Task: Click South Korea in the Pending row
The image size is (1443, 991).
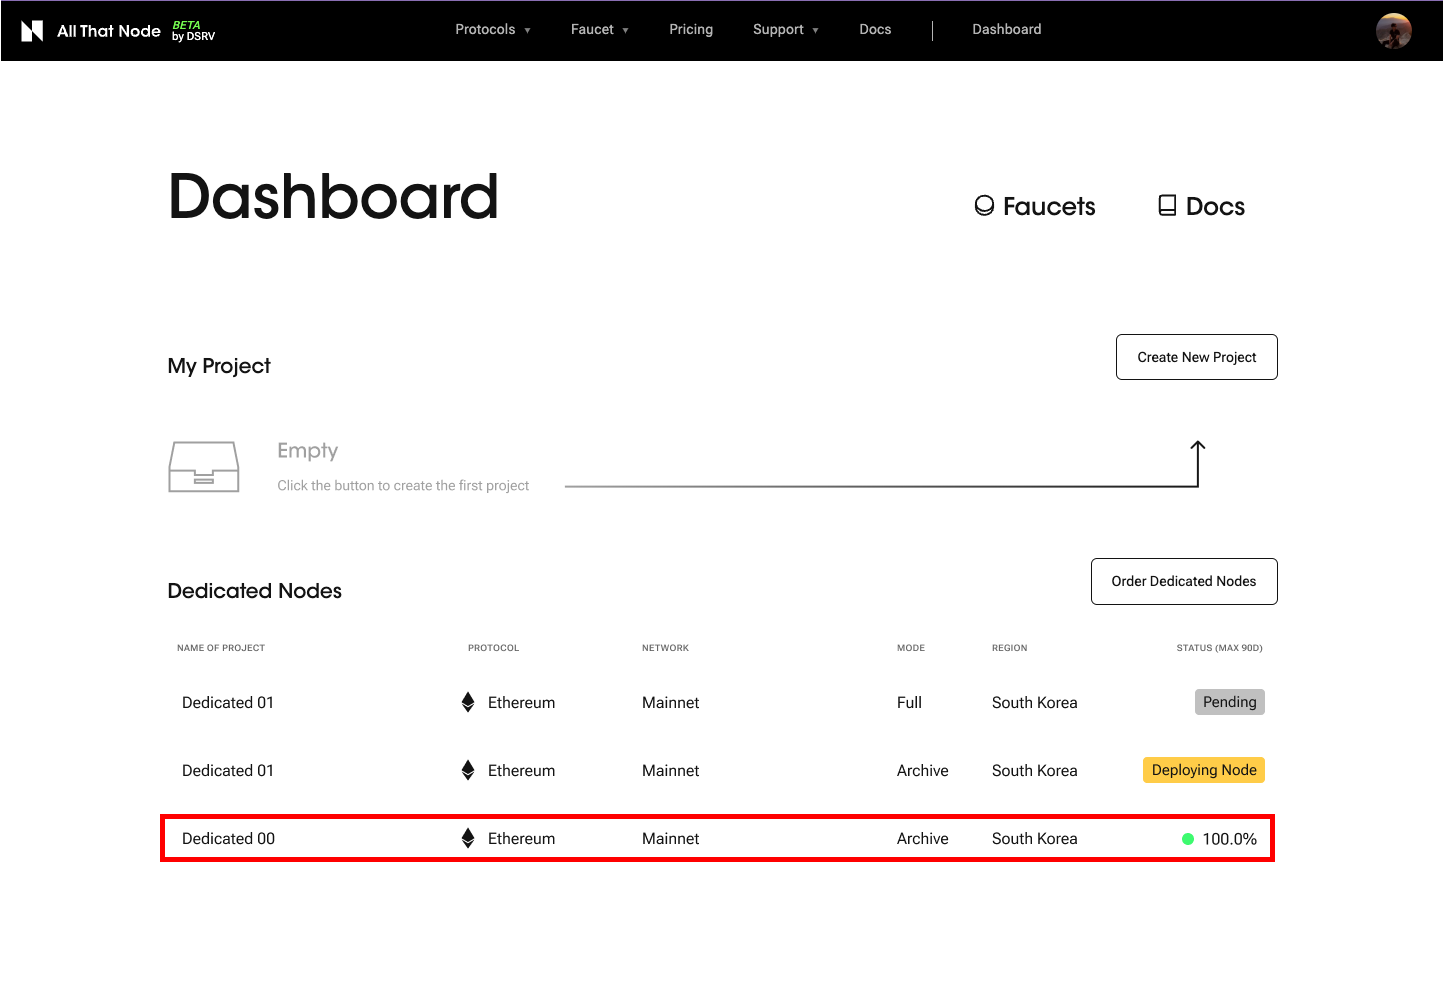Action: (x=1035, y=703)
